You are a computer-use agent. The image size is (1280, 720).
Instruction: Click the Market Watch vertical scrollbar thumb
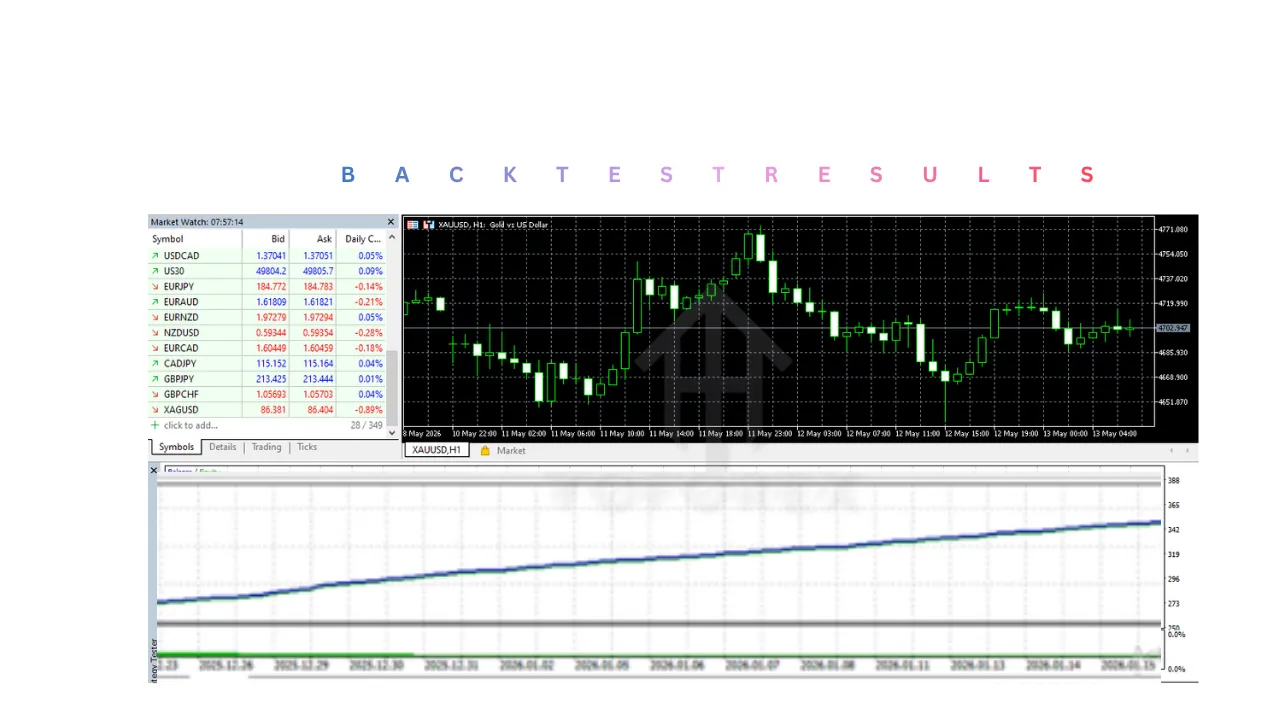(392, 388)
